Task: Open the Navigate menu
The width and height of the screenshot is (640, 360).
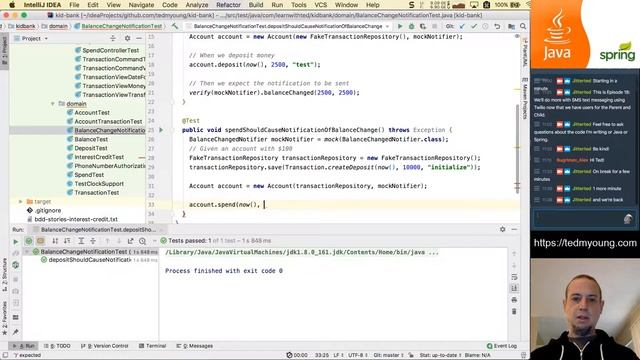Action: point(141,5)
